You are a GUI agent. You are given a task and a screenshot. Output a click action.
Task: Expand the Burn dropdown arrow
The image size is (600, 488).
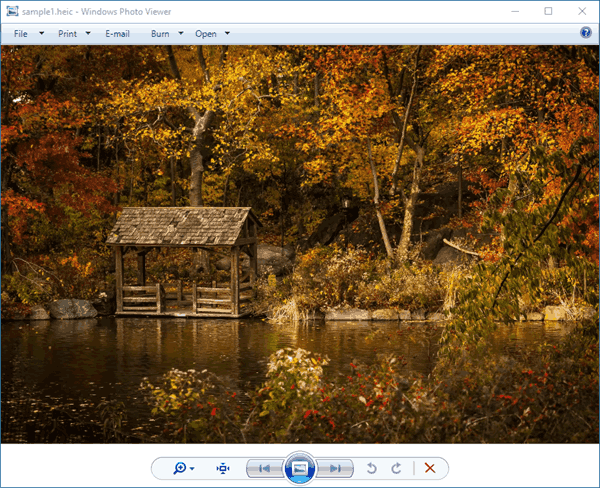pyautogui.click(x=181, y=33)
